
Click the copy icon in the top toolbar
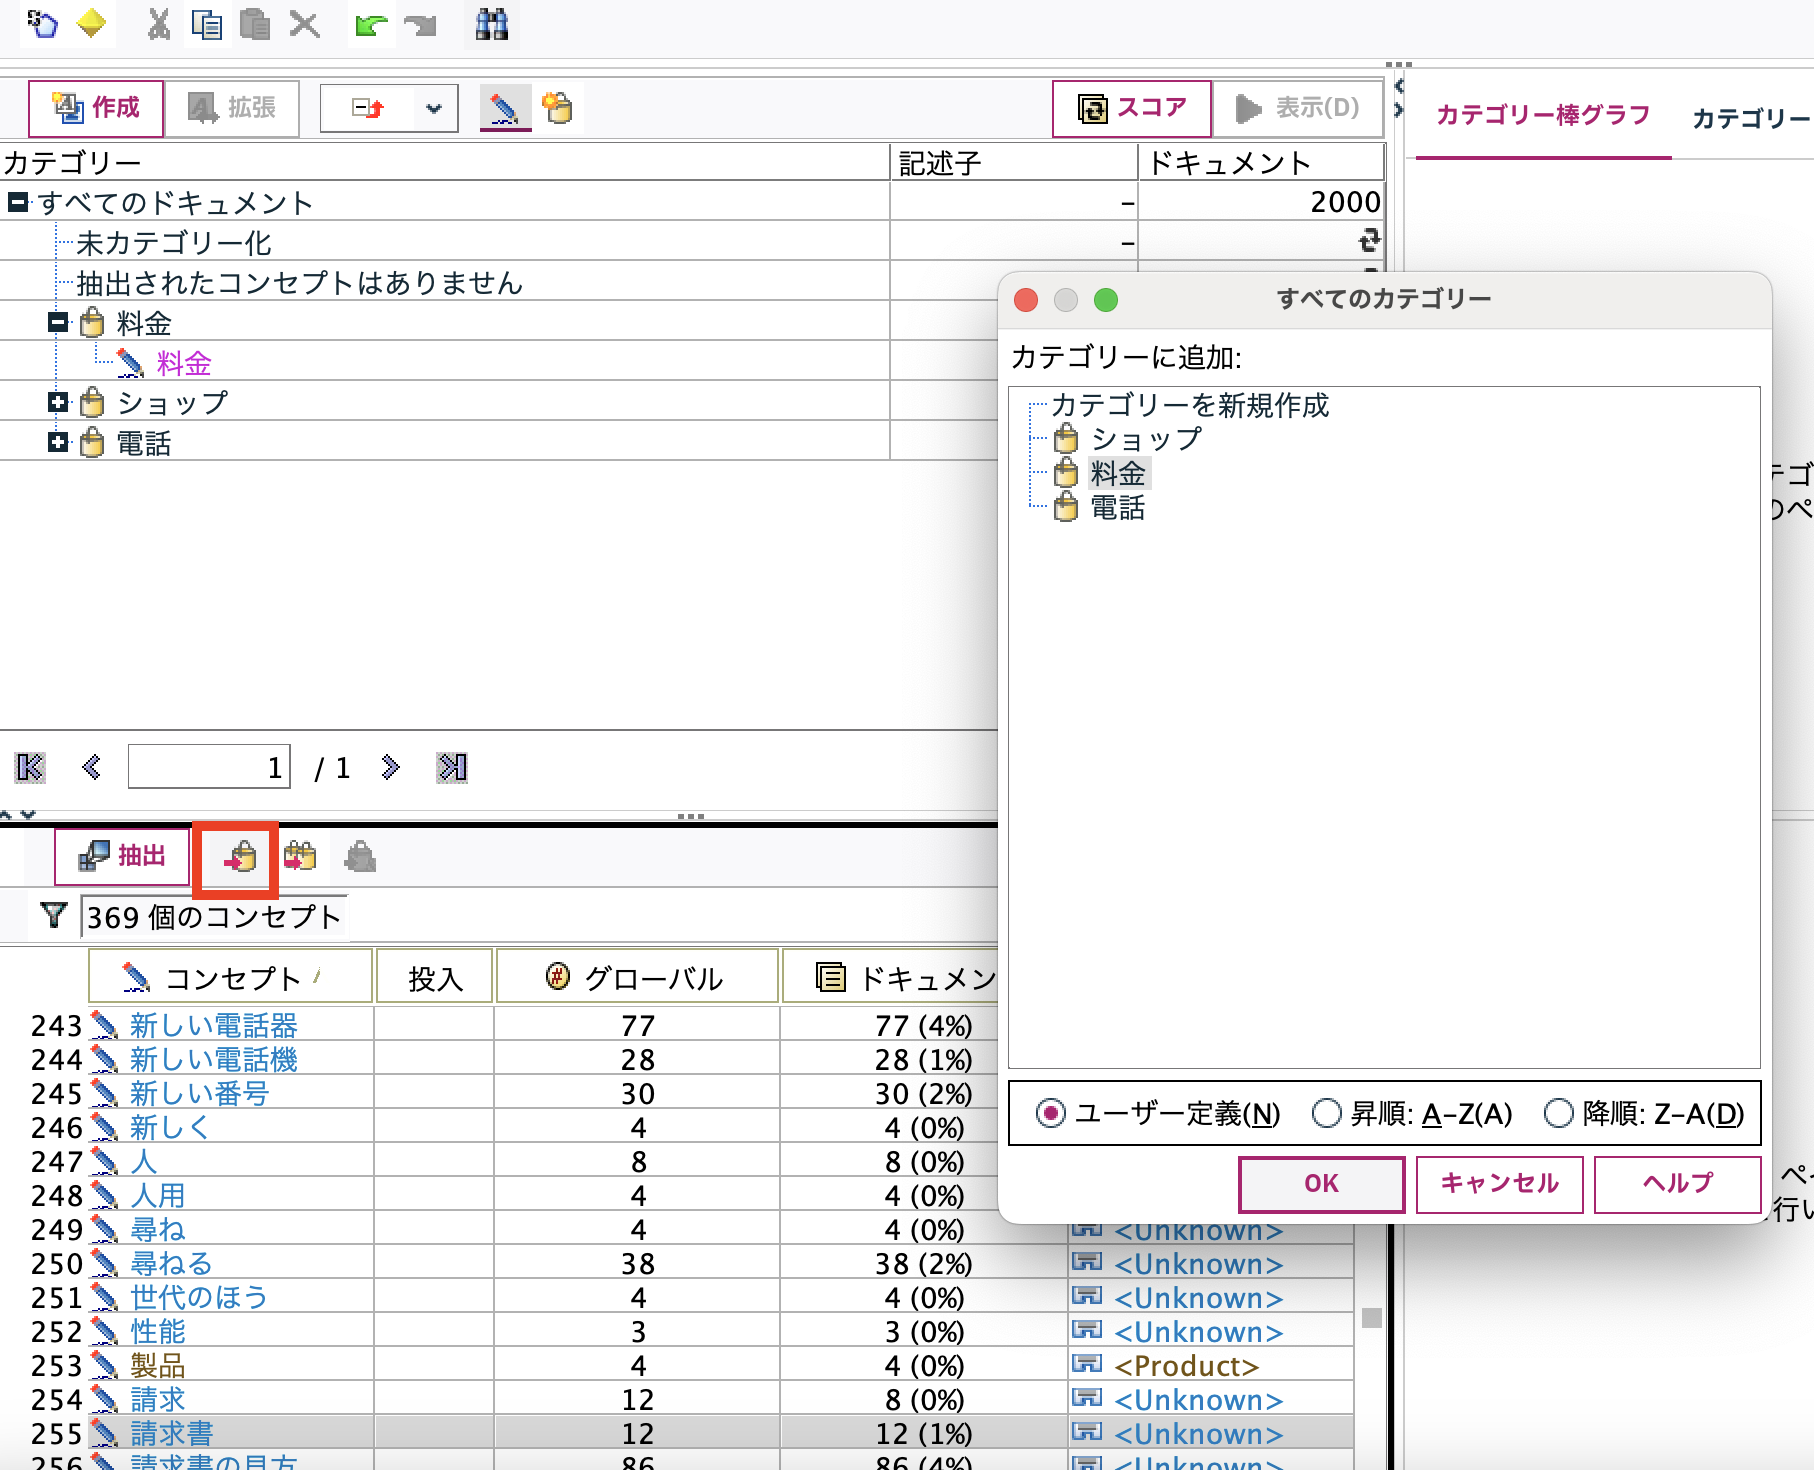point(207,25)
